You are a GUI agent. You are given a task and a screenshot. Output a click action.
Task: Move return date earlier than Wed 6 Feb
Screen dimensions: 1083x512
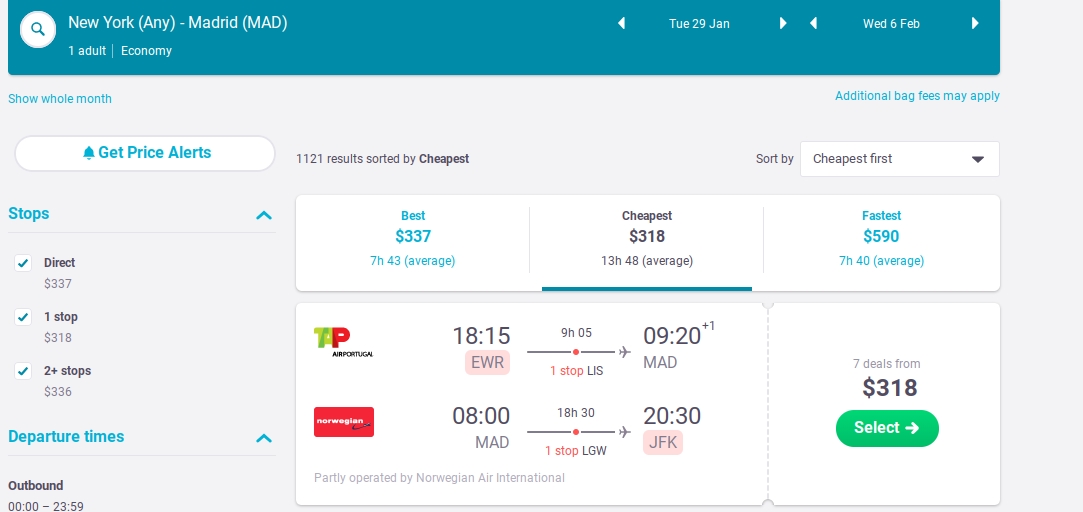coord(813,23)
